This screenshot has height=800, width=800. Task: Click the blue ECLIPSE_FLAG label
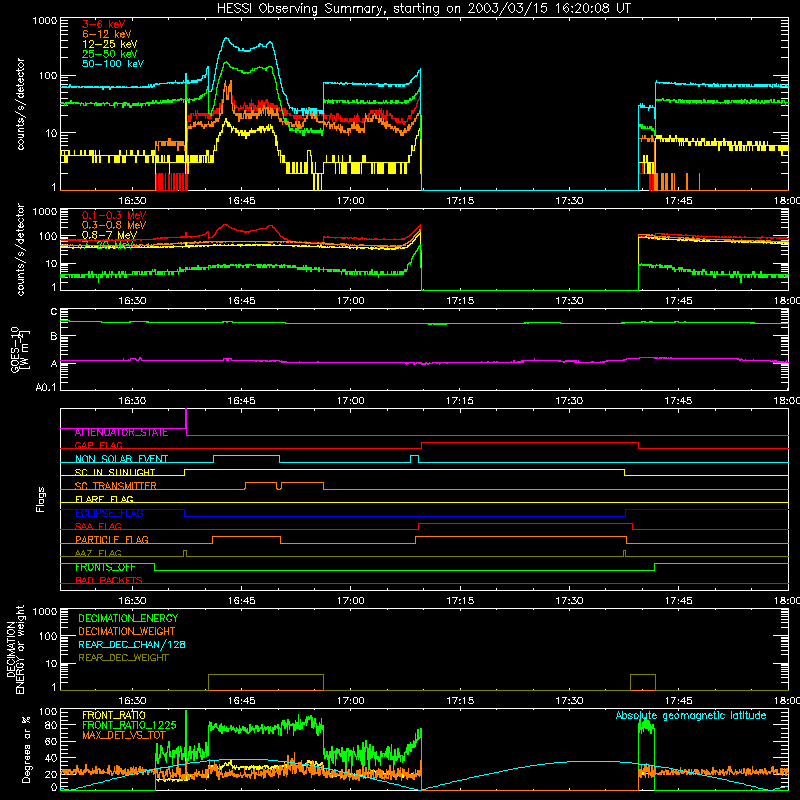pyautogui.click(x=109, y=513)
